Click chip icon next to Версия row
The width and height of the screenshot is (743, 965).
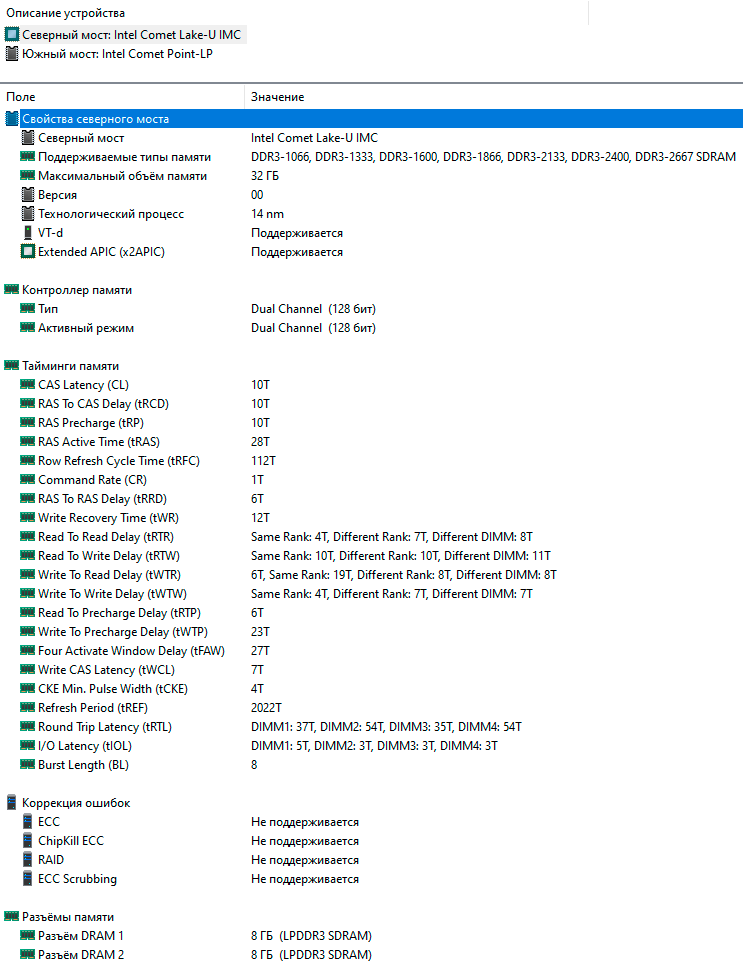tap(28, 194)
